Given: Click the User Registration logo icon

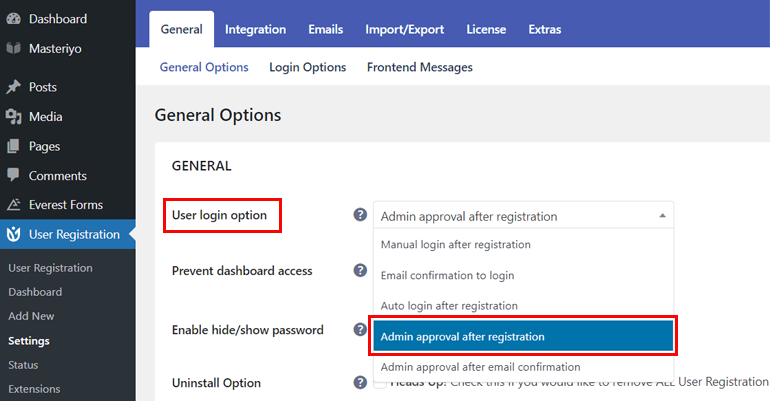Looking at the screenshot, I should click(13, 235).
